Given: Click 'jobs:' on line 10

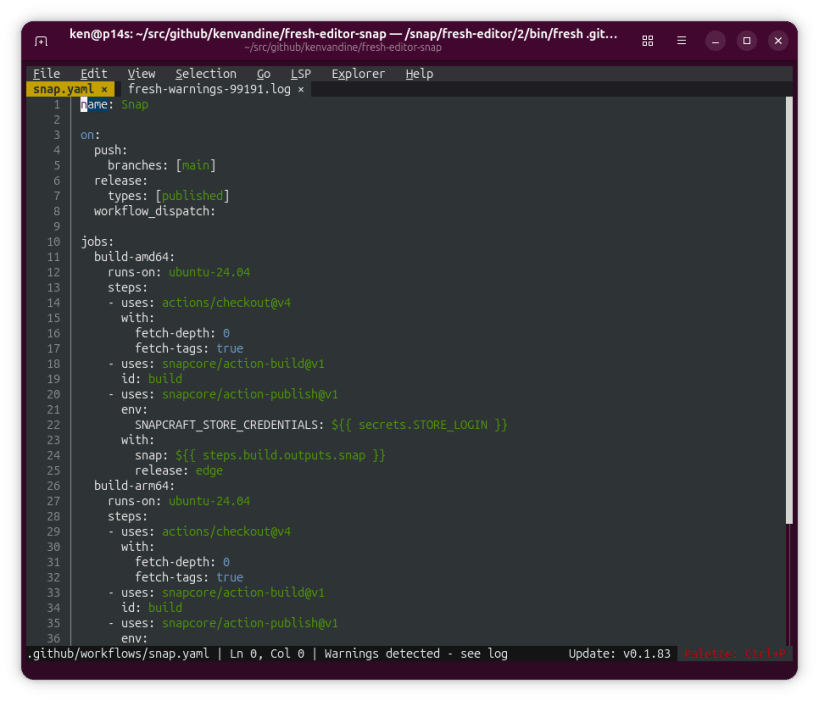Looking at the screenshot, I should click(97, 242).
